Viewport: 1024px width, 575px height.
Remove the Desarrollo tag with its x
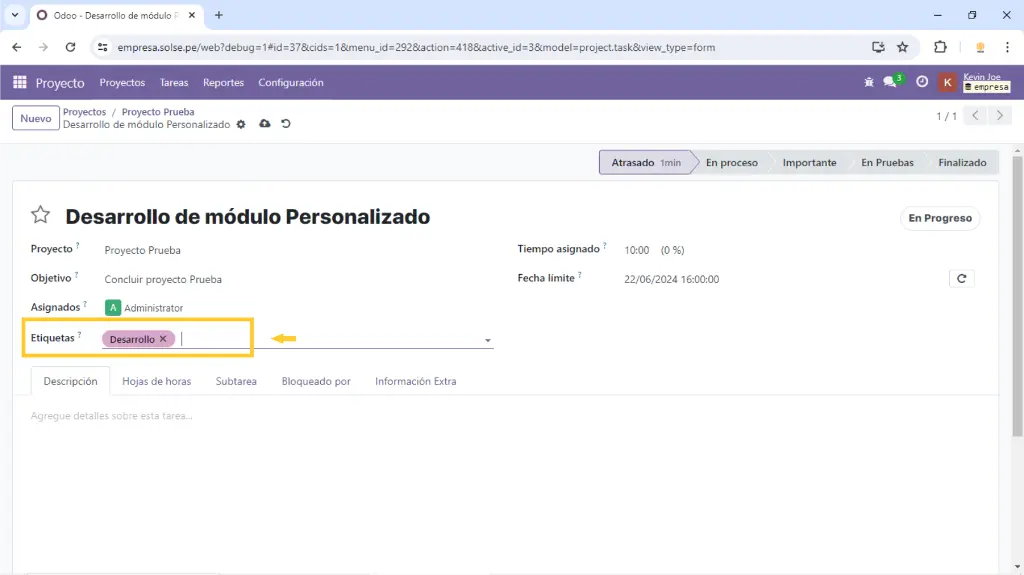[x=163, y=339]
